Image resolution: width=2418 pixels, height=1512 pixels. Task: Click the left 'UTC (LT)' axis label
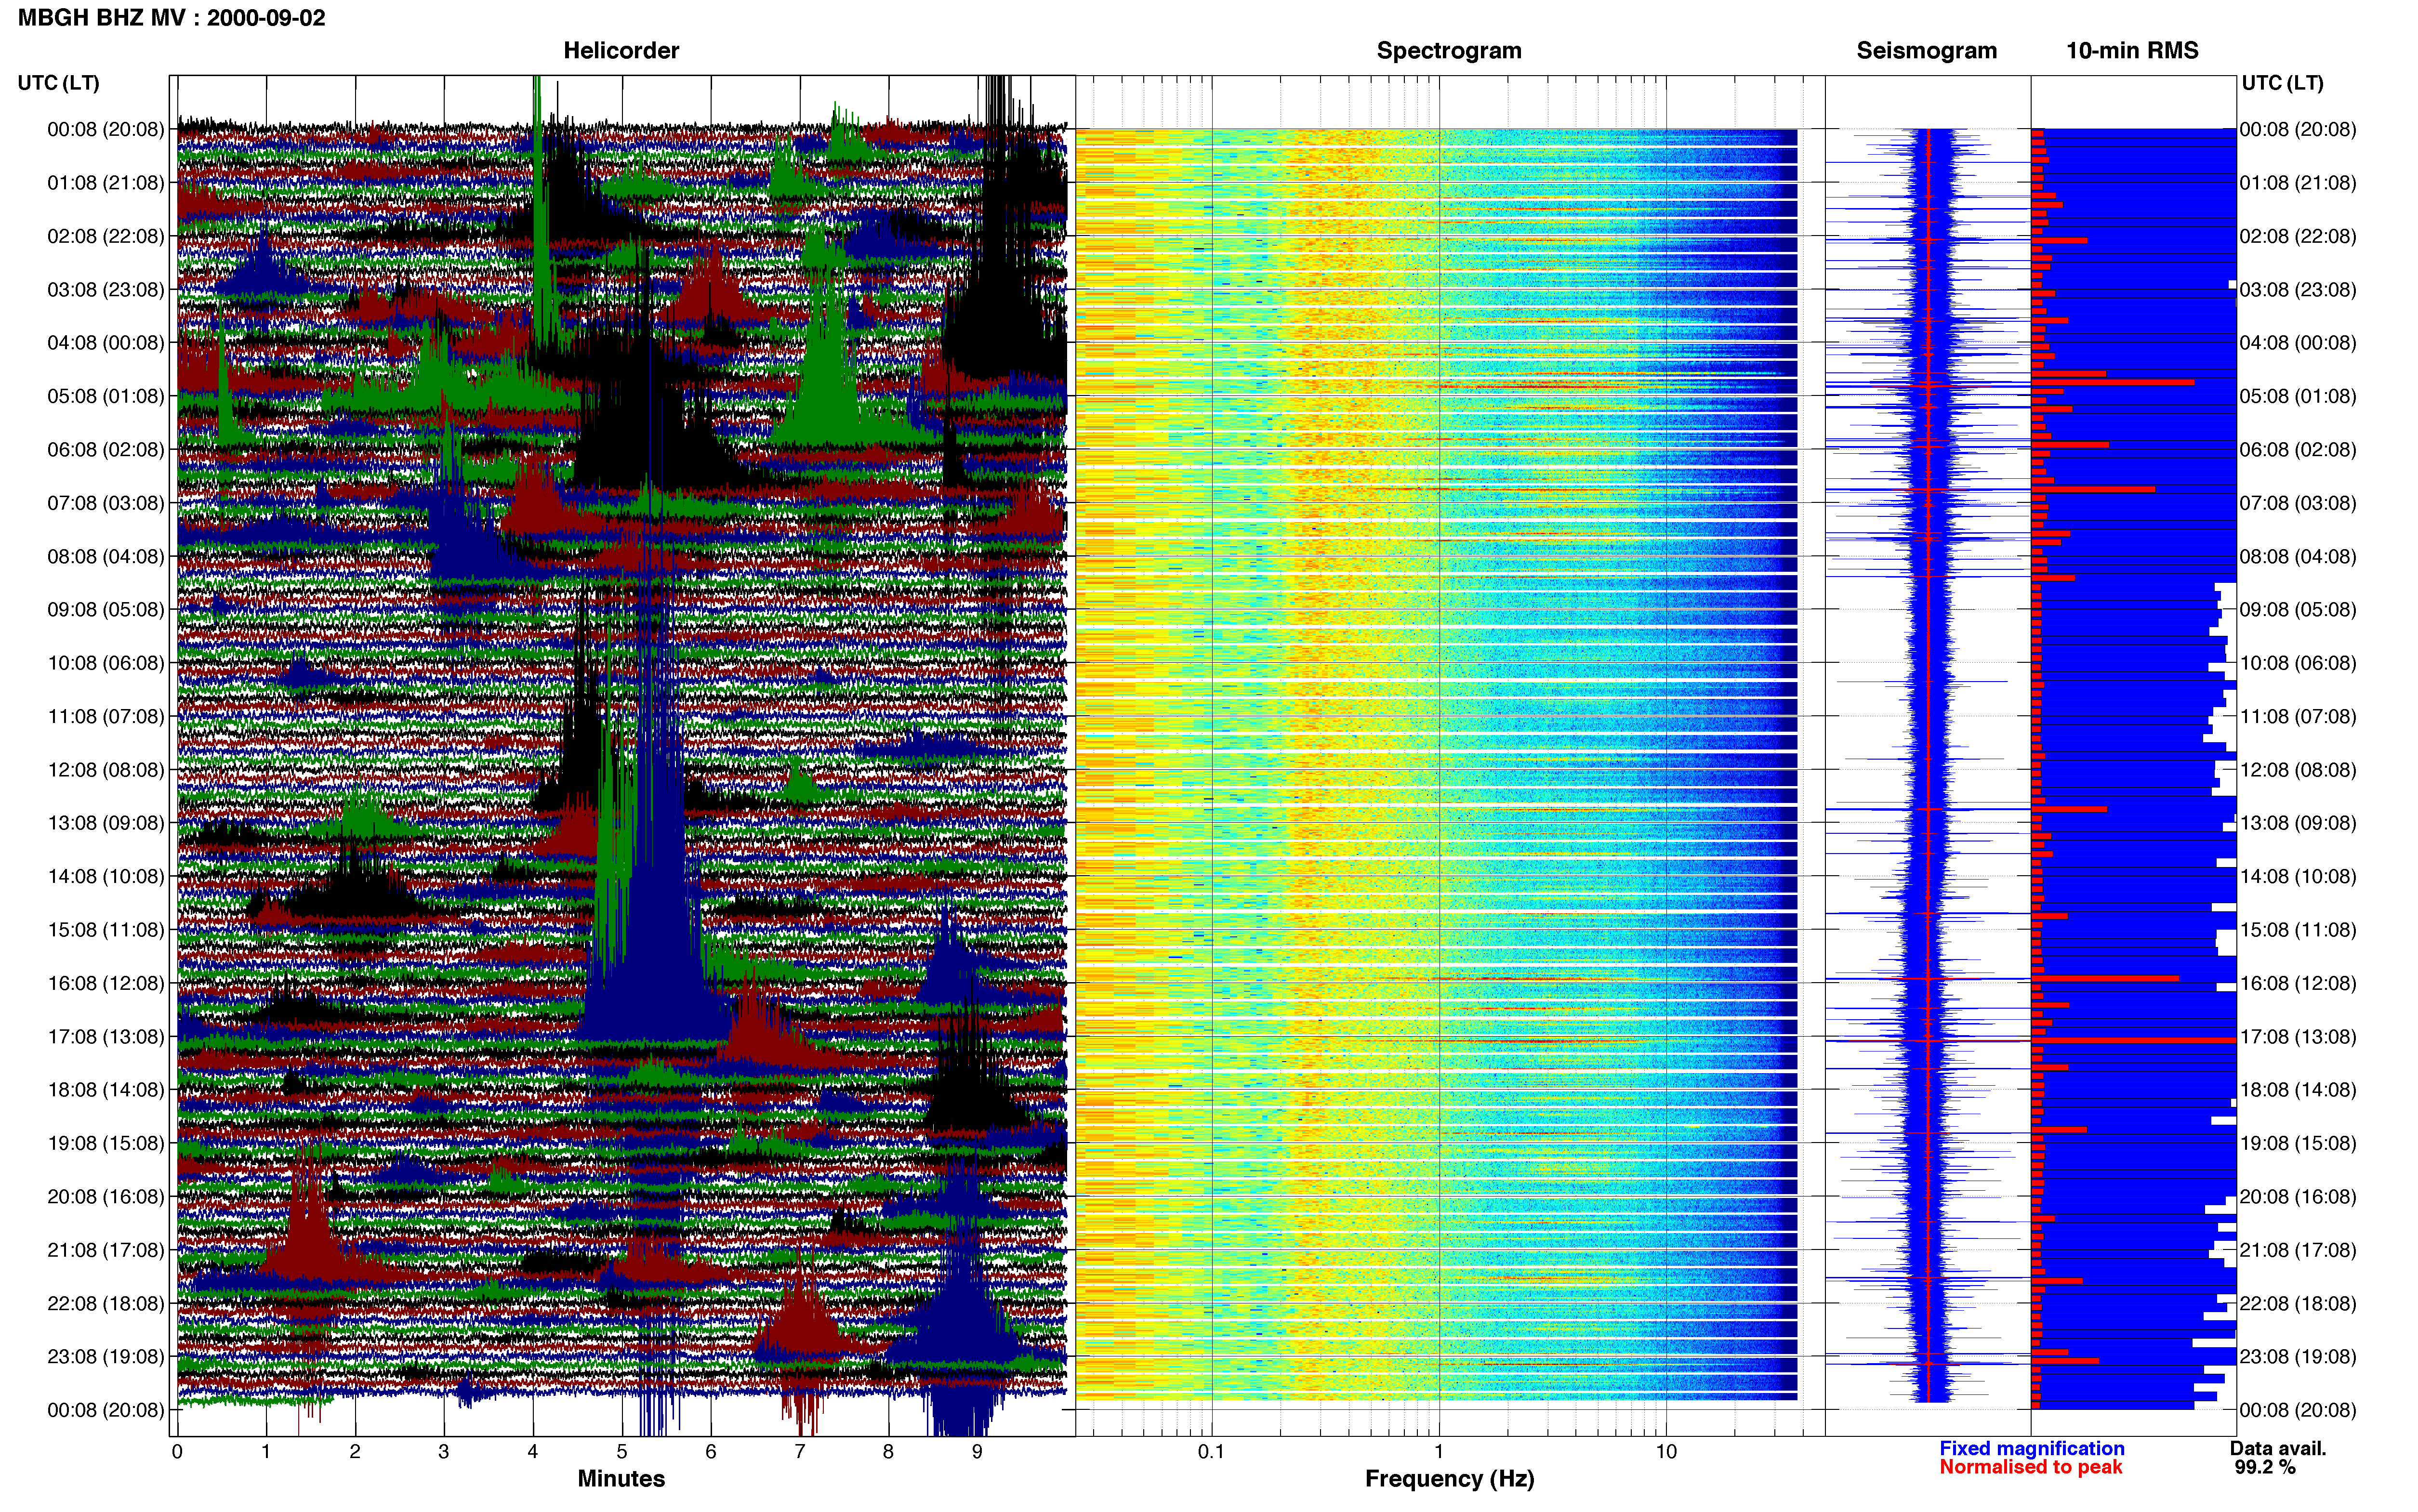(58, 83)
